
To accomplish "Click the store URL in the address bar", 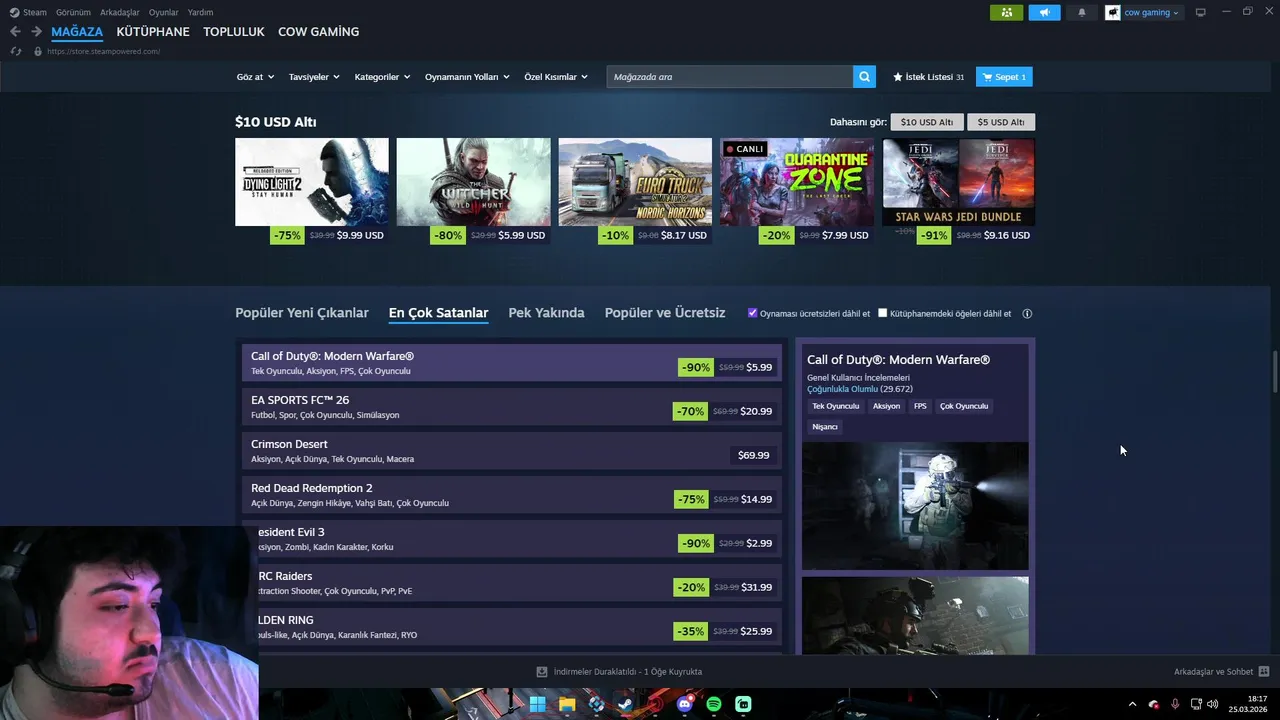I will point(103,51).
